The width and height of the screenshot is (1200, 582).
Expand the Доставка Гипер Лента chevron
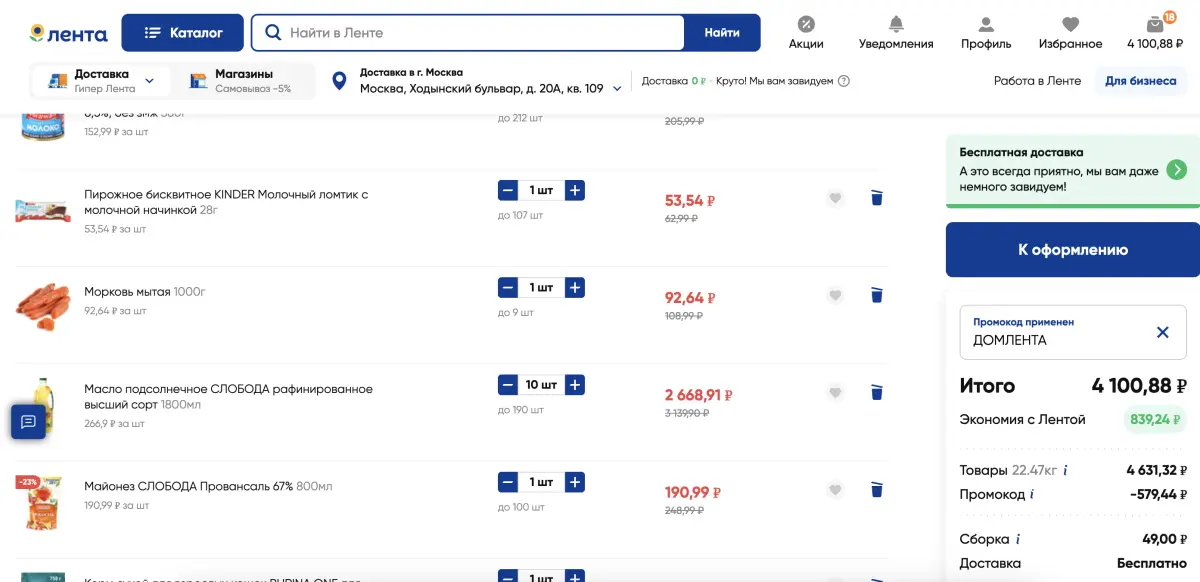150,81
